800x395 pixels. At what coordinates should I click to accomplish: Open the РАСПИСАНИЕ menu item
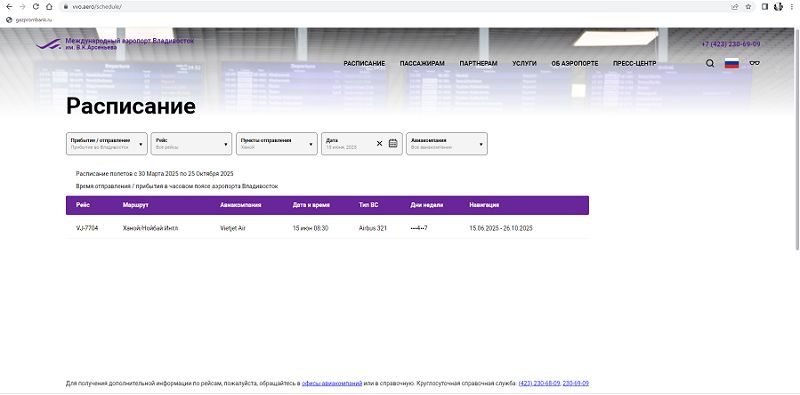click(364, 64)
